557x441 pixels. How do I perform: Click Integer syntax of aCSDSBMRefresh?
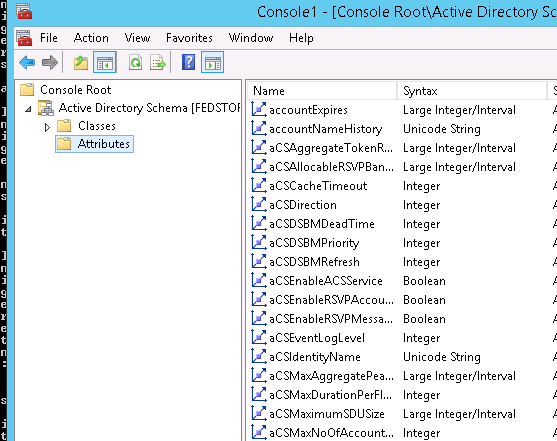(x=421, y=262)
